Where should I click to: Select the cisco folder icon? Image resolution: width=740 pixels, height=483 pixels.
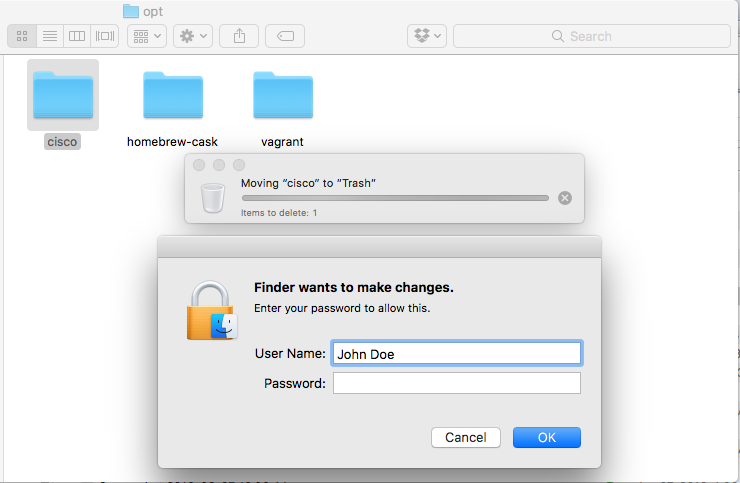pyautogui.click(x=63, y=95)
